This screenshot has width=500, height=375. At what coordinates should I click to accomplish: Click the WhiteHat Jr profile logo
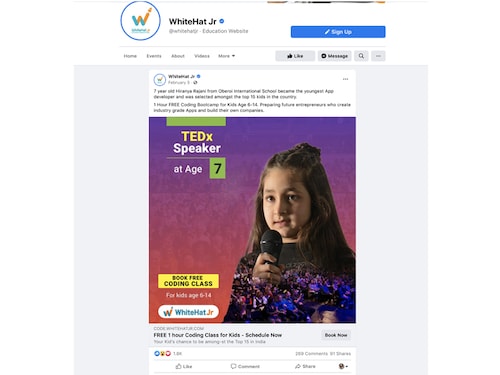tap(140, 21)
